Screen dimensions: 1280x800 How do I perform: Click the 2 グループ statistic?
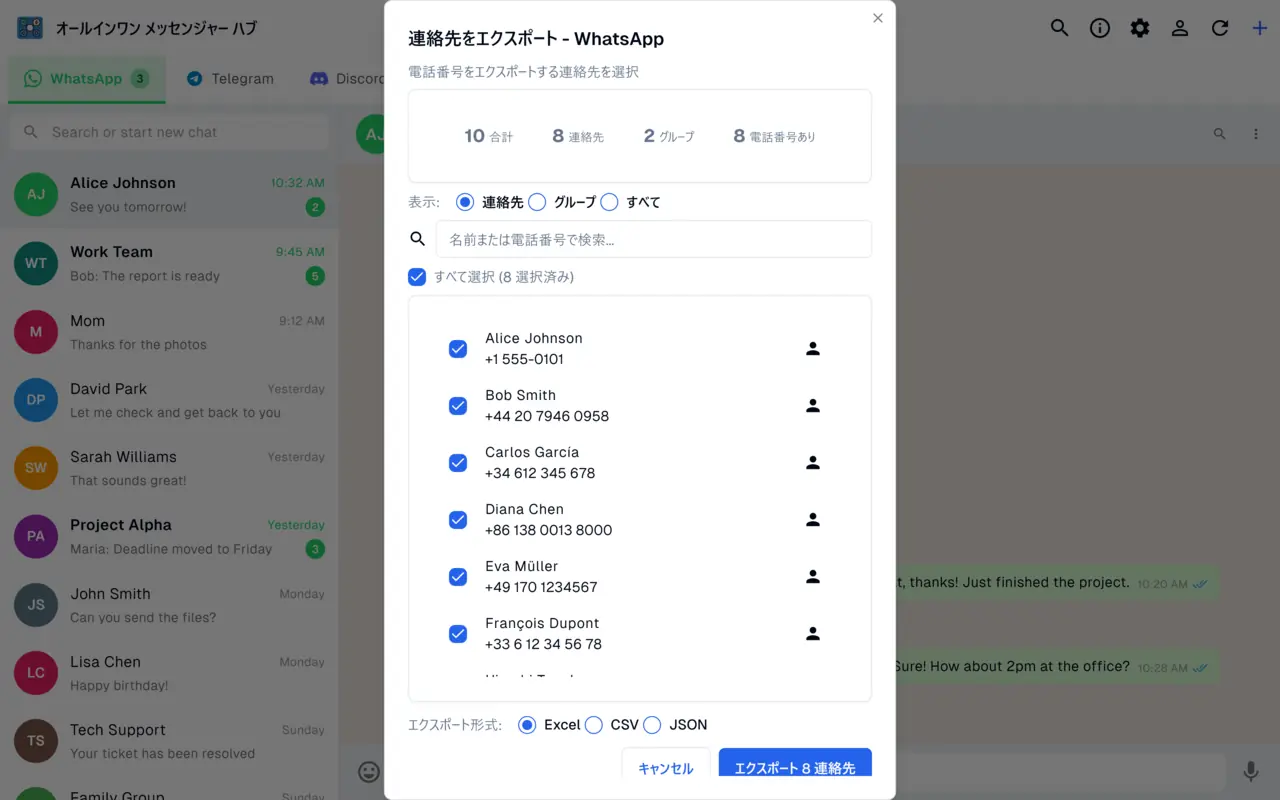(x=669, y=136)
